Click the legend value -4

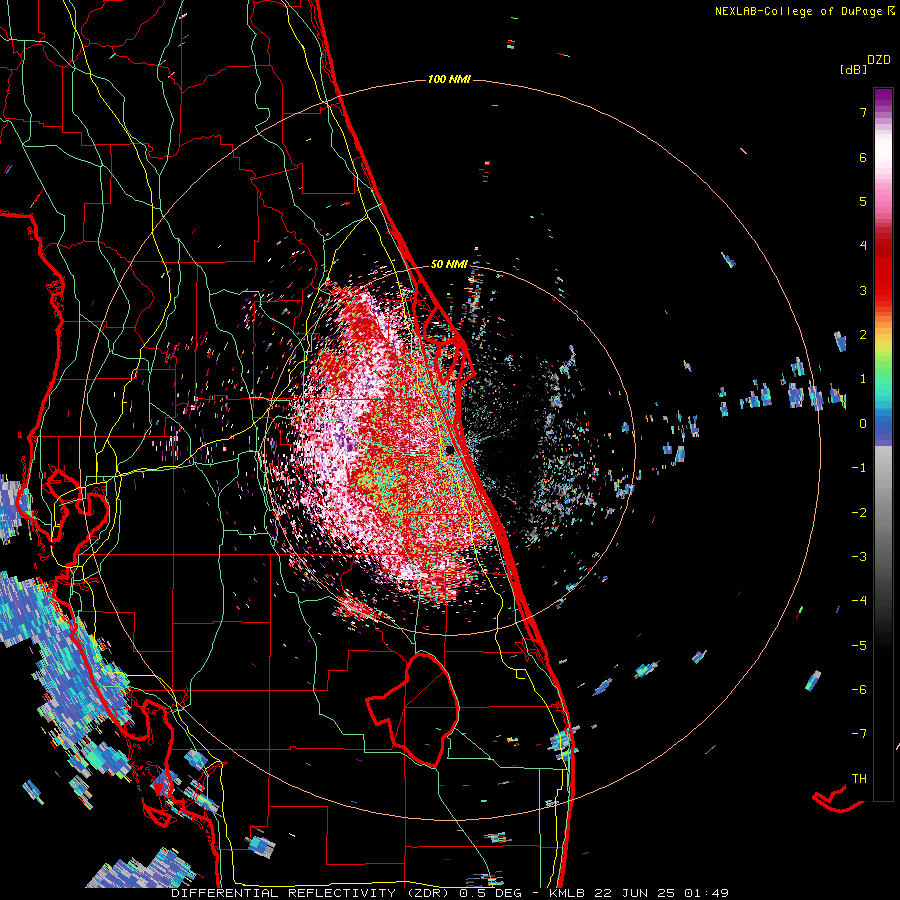coord(859,601)
